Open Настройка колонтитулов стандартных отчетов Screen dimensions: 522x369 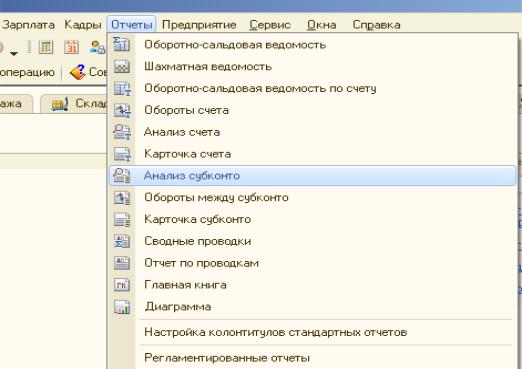pos(313,332)
